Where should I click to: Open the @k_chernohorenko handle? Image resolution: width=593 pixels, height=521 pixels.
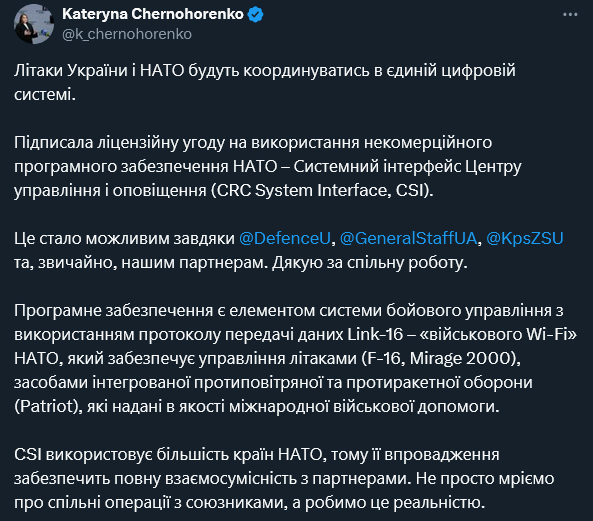tap(127, 34)
